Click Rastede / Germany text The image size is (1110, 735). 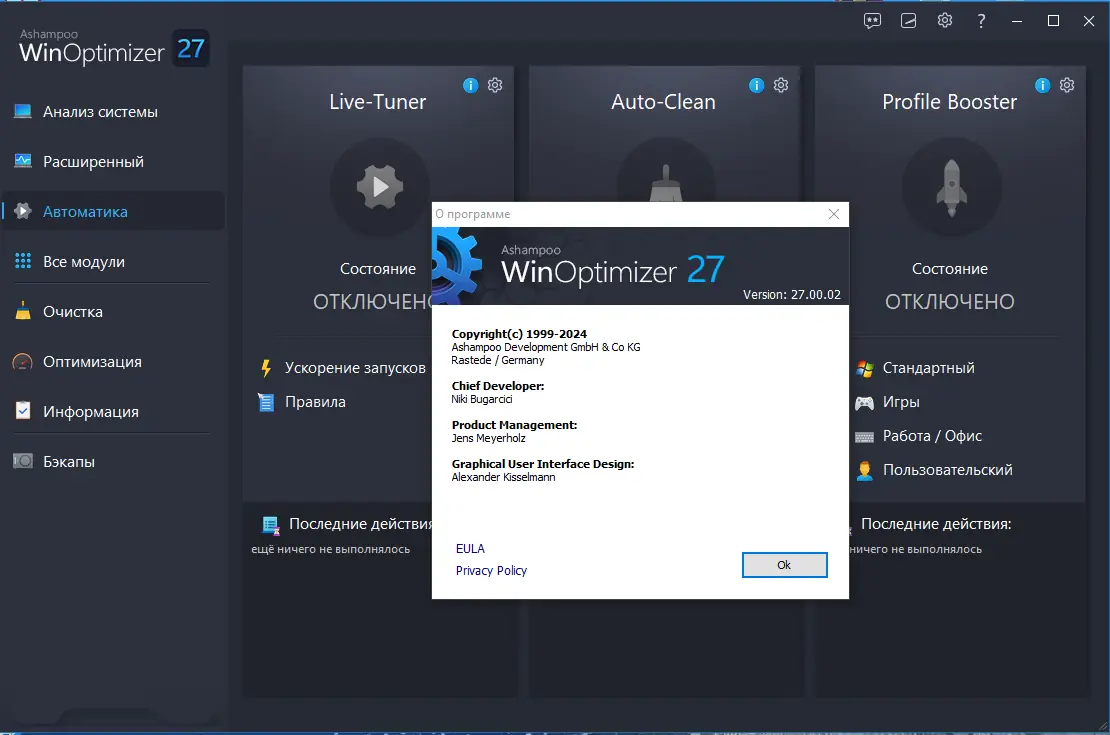(498, 360)
